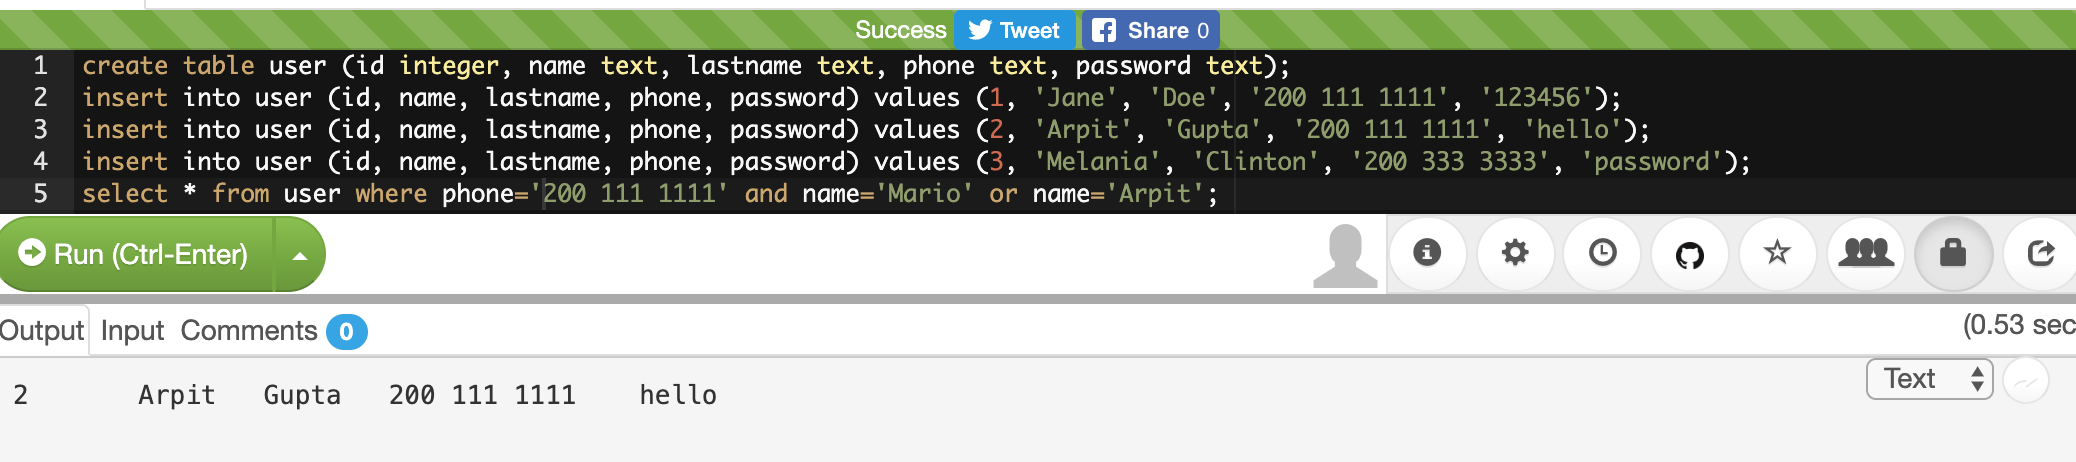Click the faded chart icon beside Text
2076x462 pixels.
pyautogui.click(x=2027, y=381)
